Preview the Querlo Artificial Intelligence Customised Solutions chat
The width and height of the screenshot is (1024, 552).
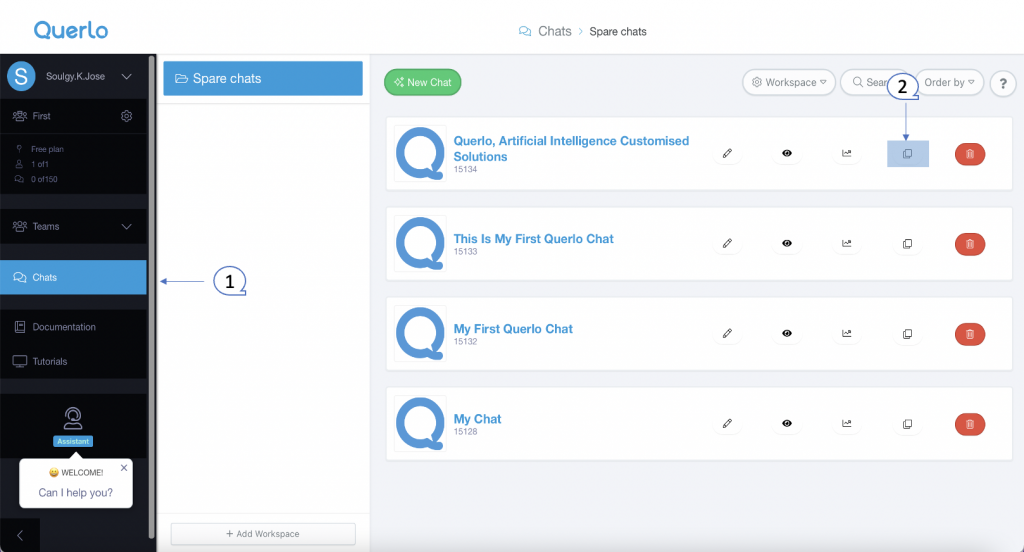coord(787,154)
